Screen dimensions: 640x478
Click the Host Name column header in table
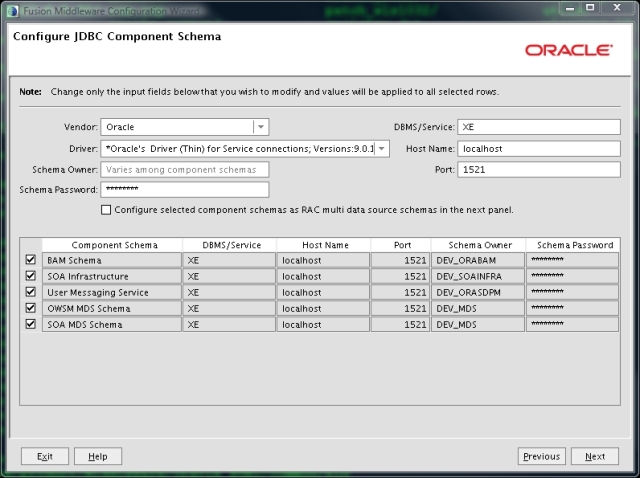pyautogui.click(x=324, y=245)
